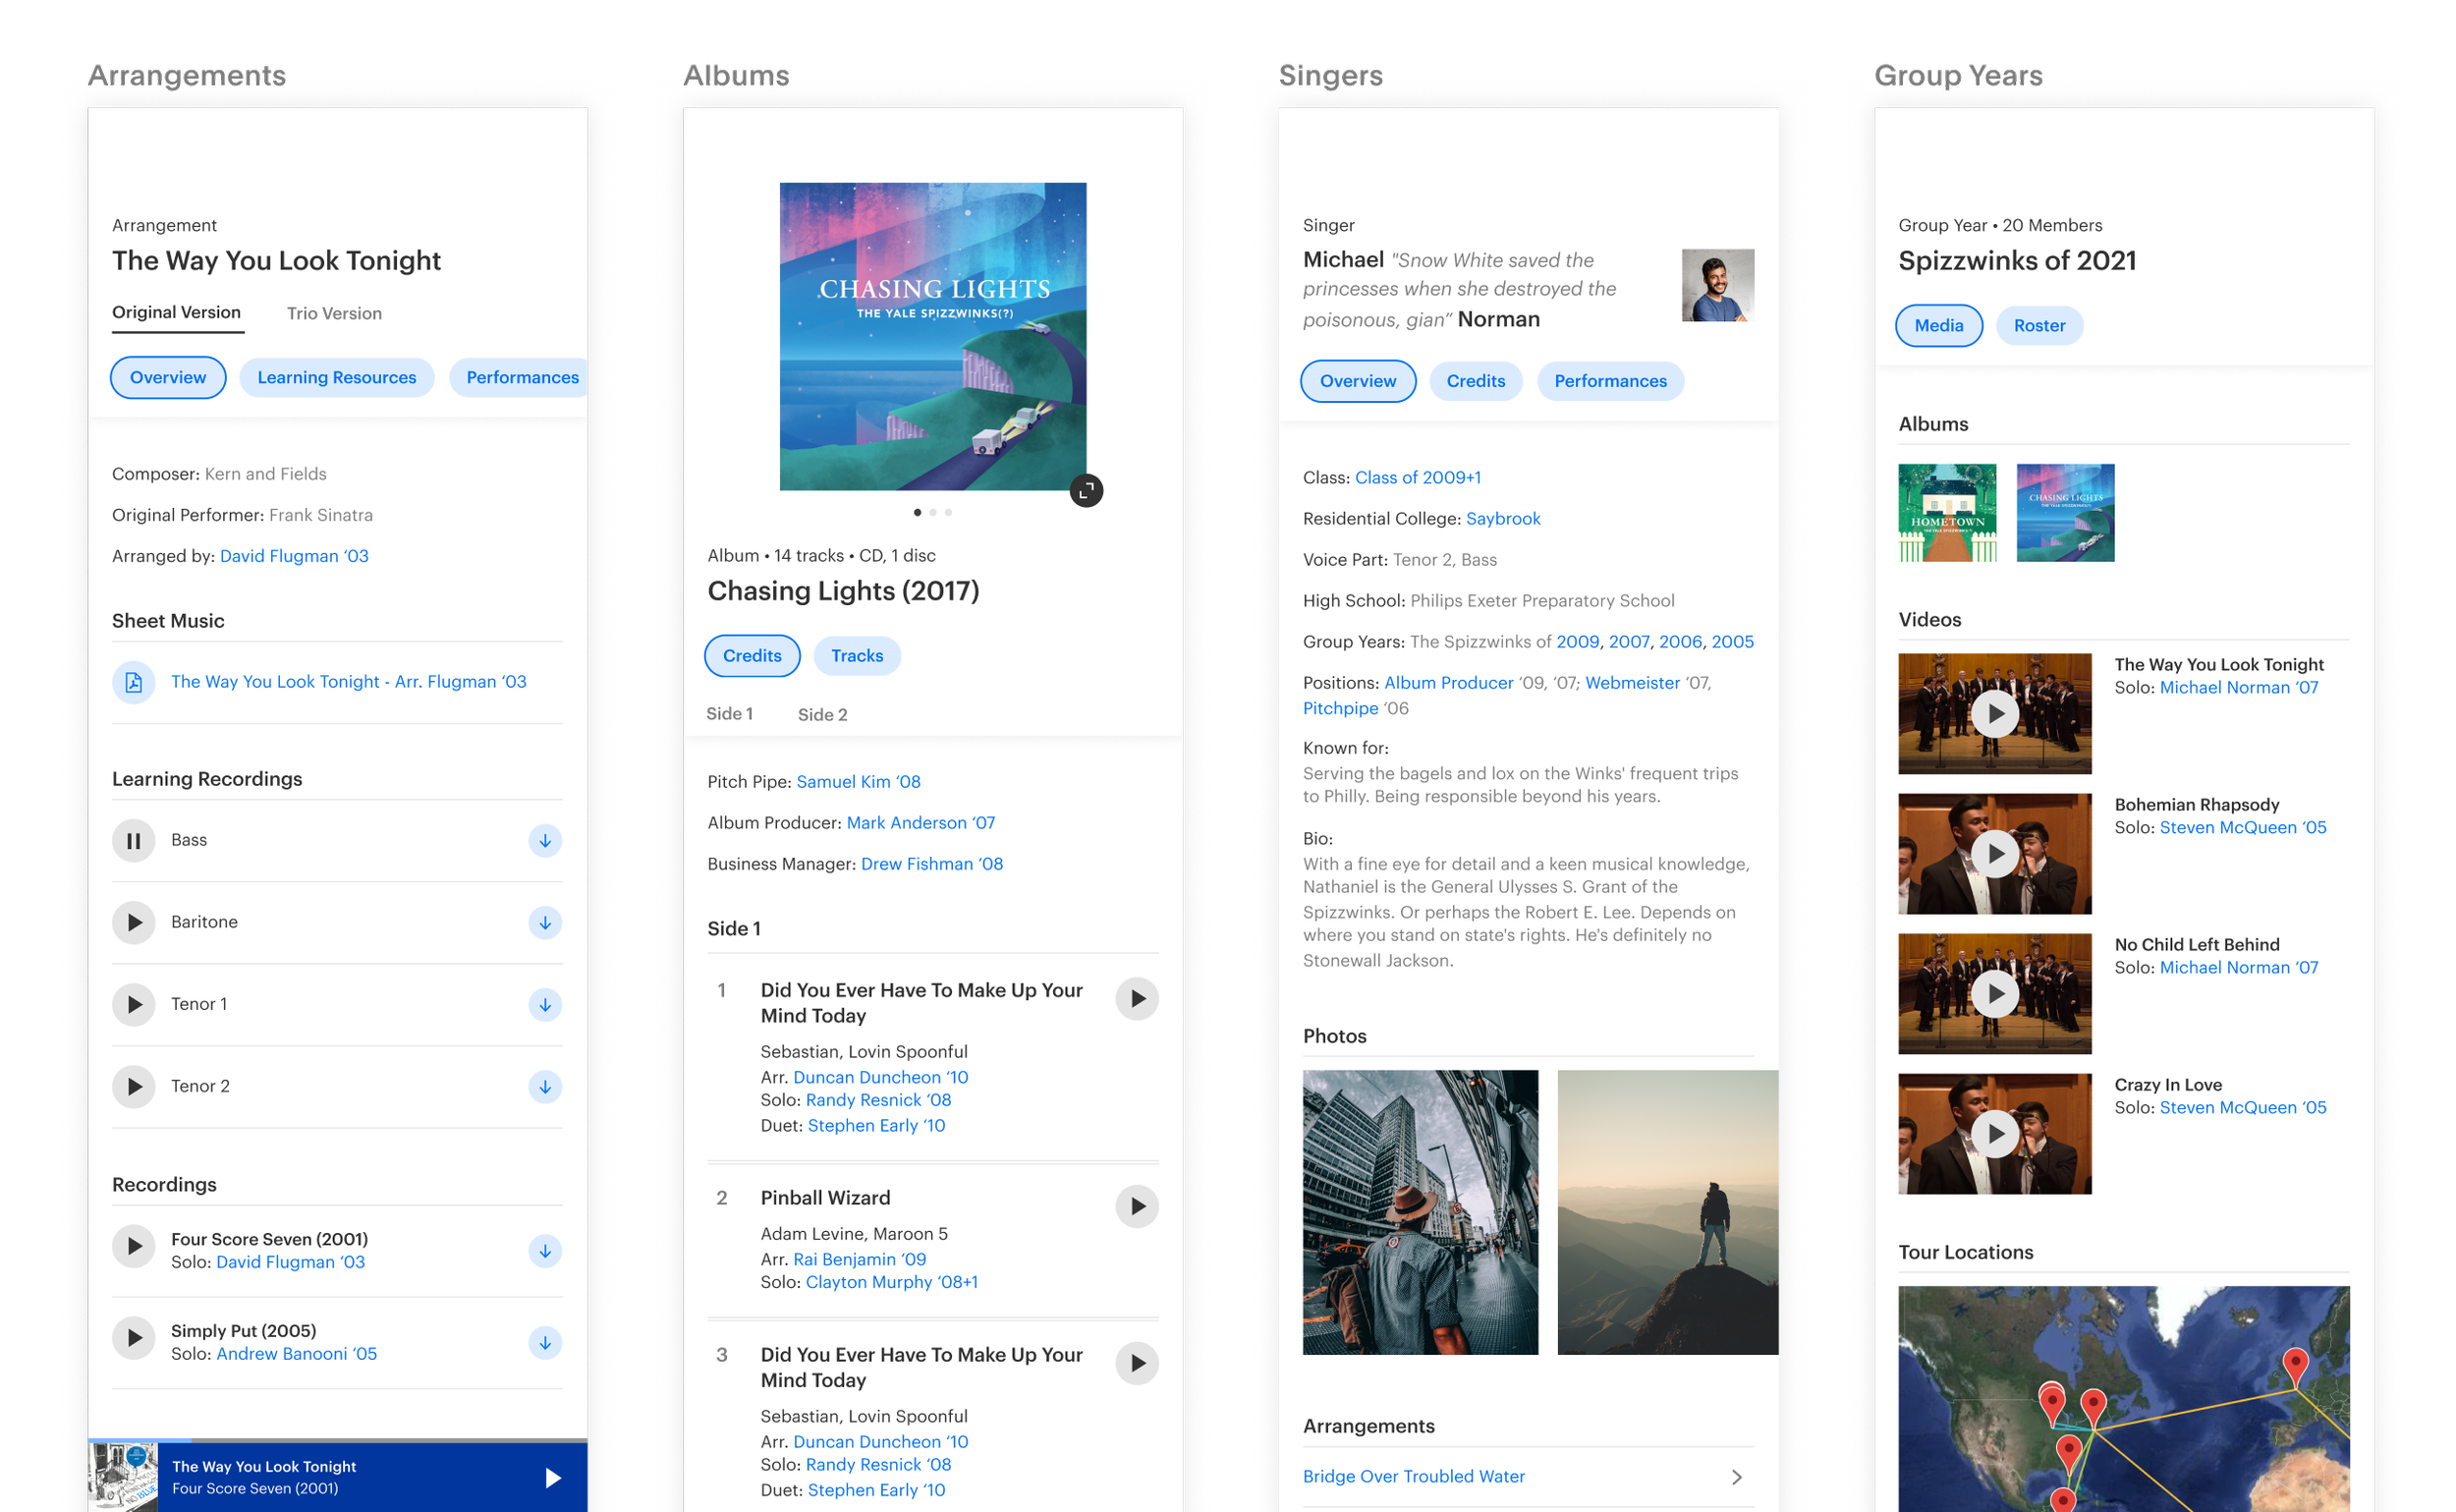This screenshot has height=1512, width=2456.
Task: Select the album Credits pill
Action: (752, 656)
